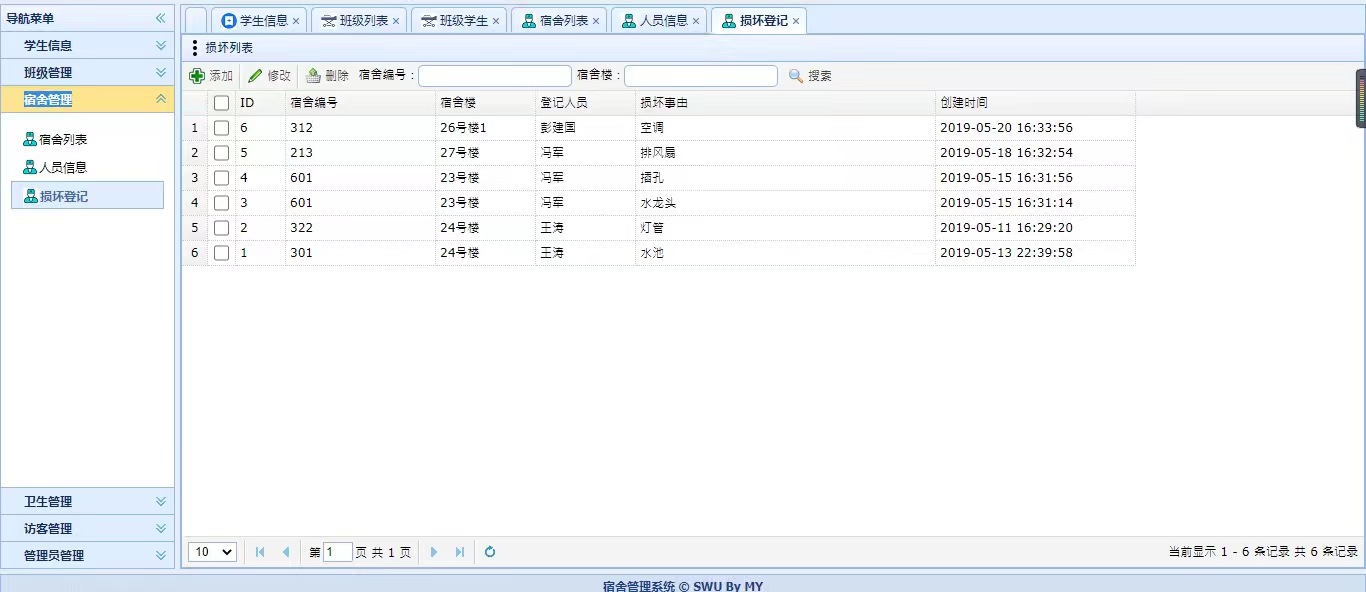Open 人员信息 in the sidebar
This screenshot has width=1366, height=592.
tap(63, 168)
